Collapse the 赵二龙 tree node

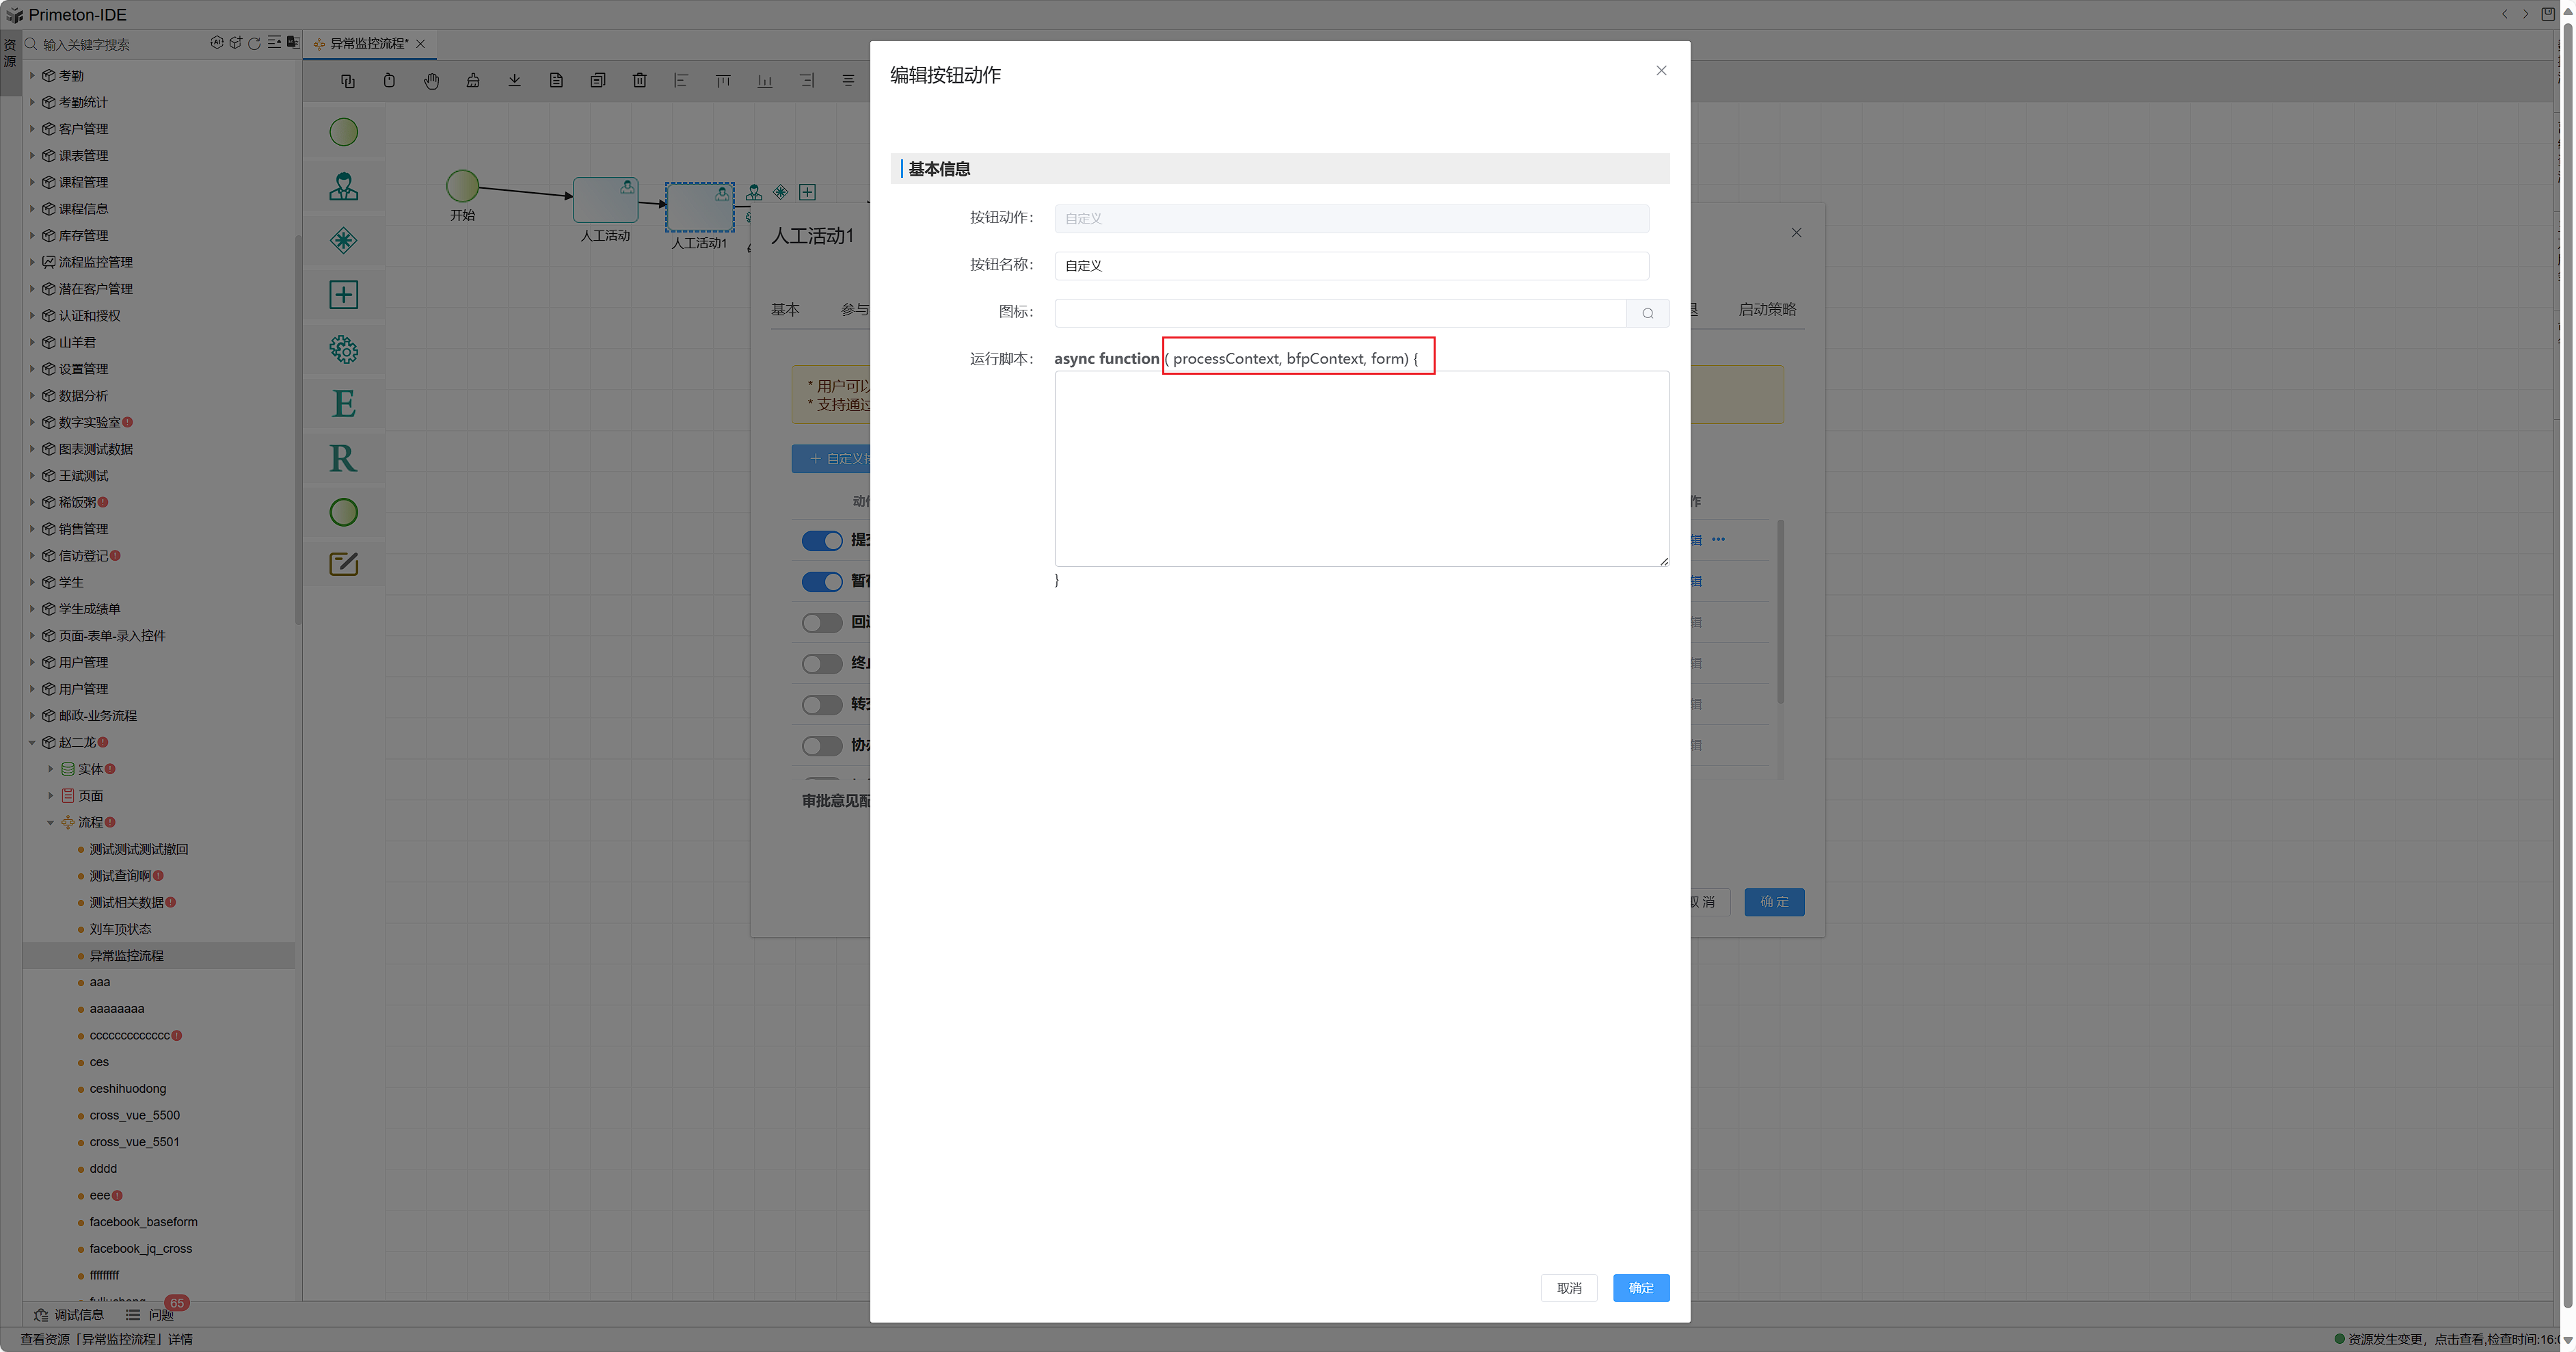(32, 743)
